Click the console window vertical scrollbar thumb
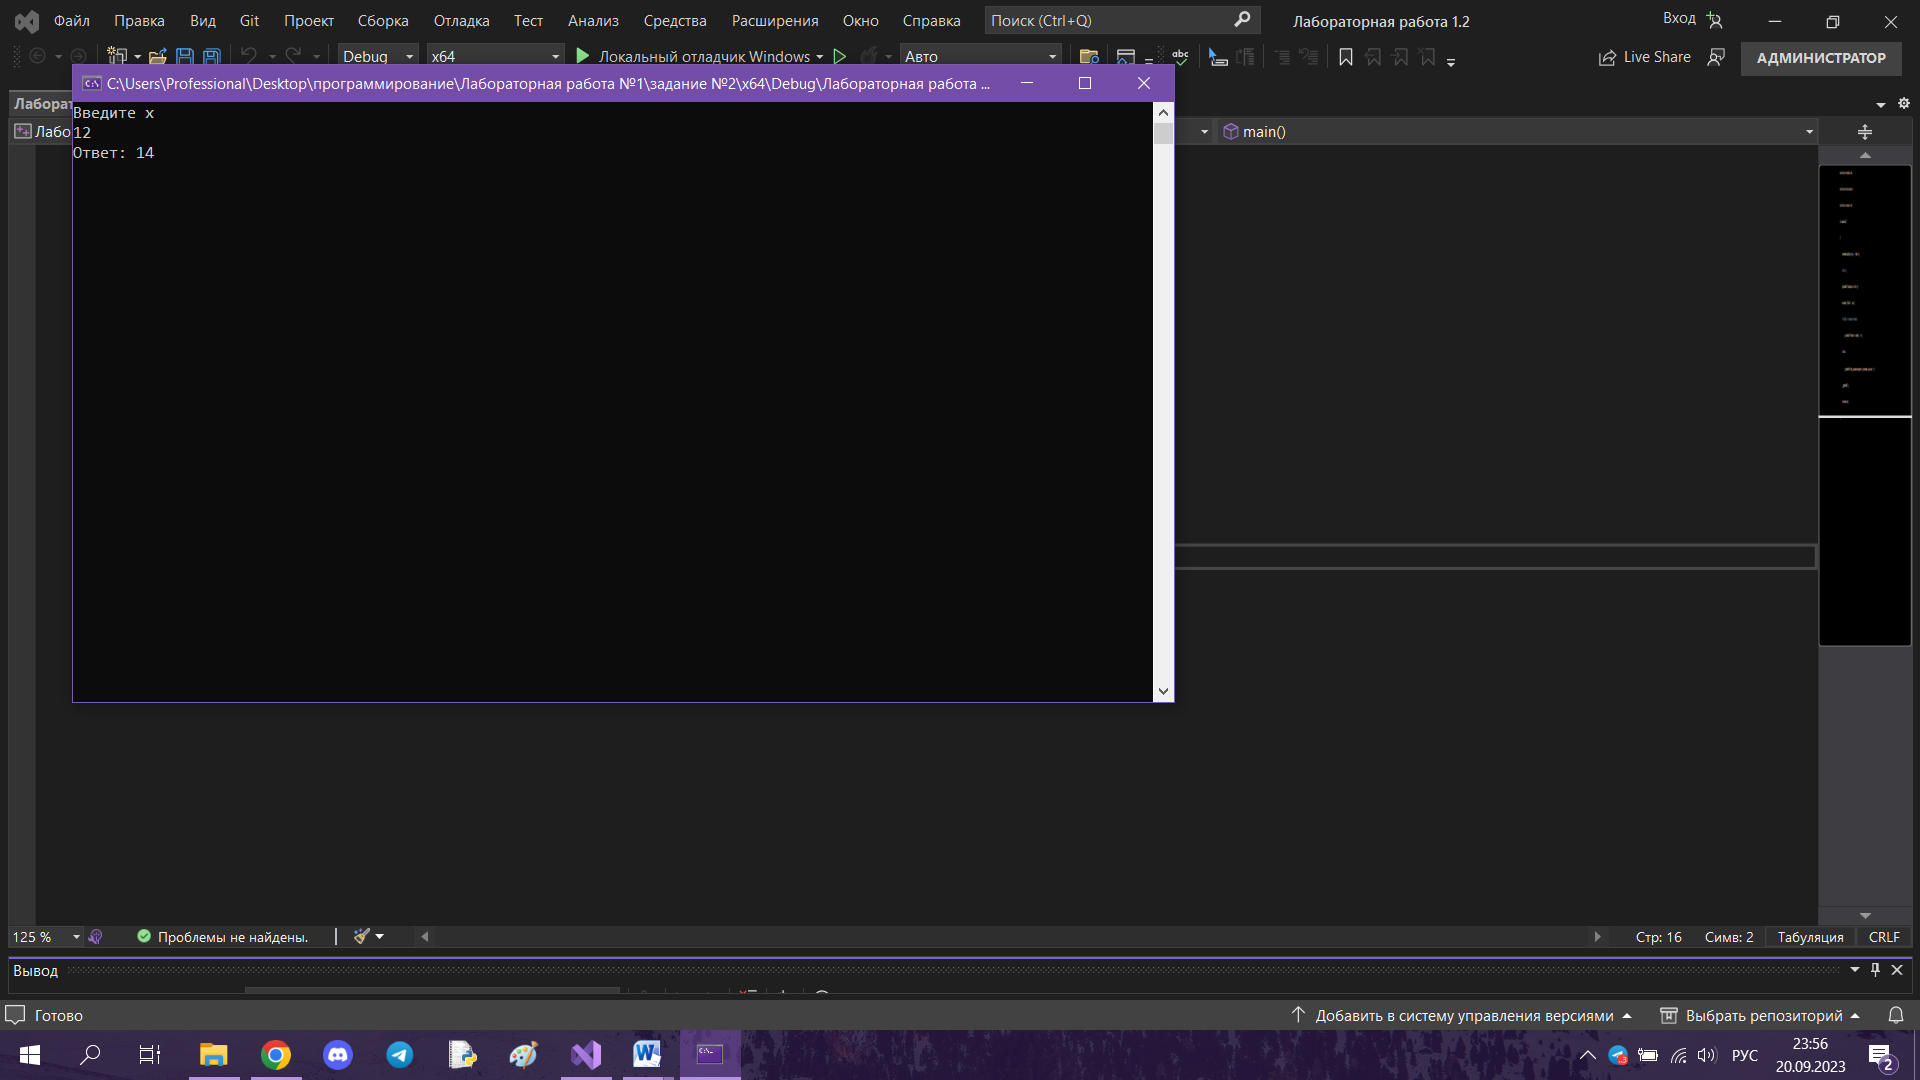 [1163, 134]
